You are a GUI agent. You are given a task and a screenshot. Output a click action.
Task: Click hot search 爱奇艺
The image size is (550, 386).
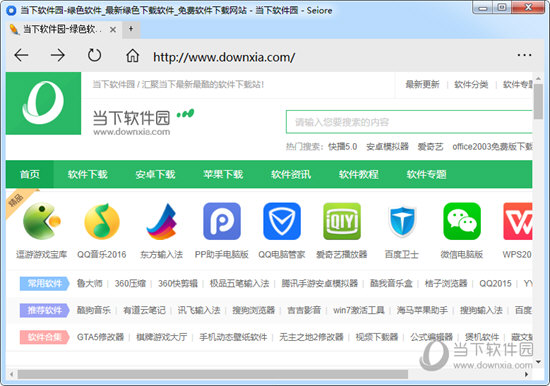pos(430,146)
